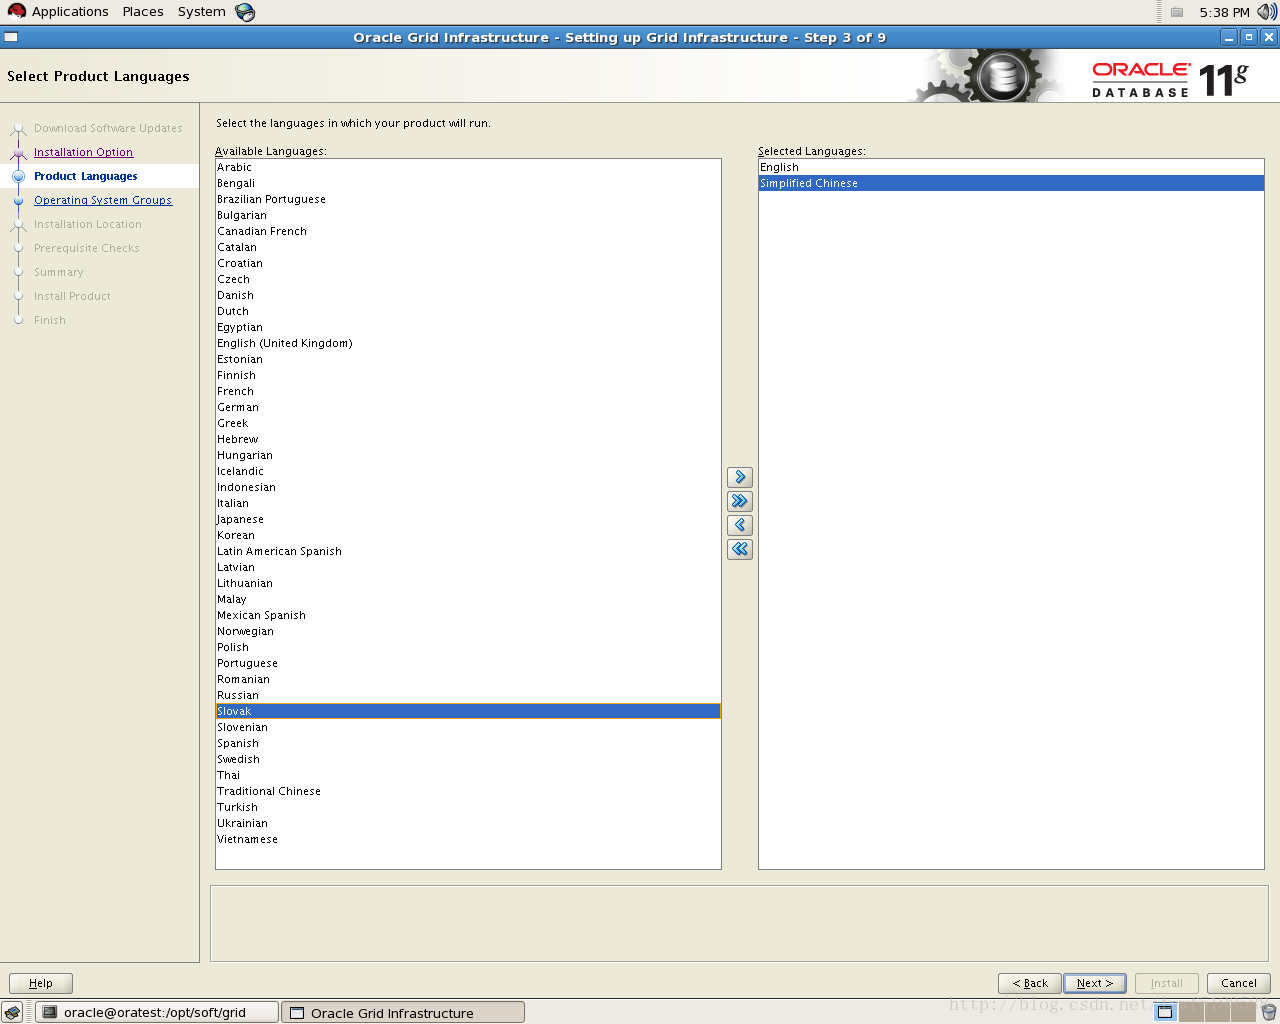Open the volume control speaker icon
The image size is (1280, 1024).
[x=1267, y=12]
